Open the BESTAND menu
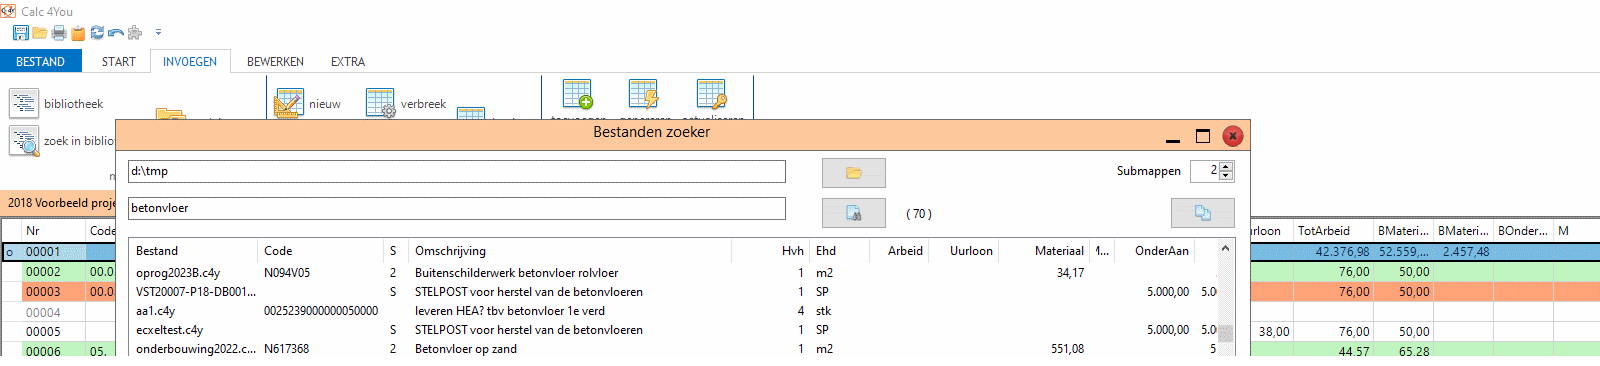The height and width of the screenshot is (366, 1600). tap(40, 61)
